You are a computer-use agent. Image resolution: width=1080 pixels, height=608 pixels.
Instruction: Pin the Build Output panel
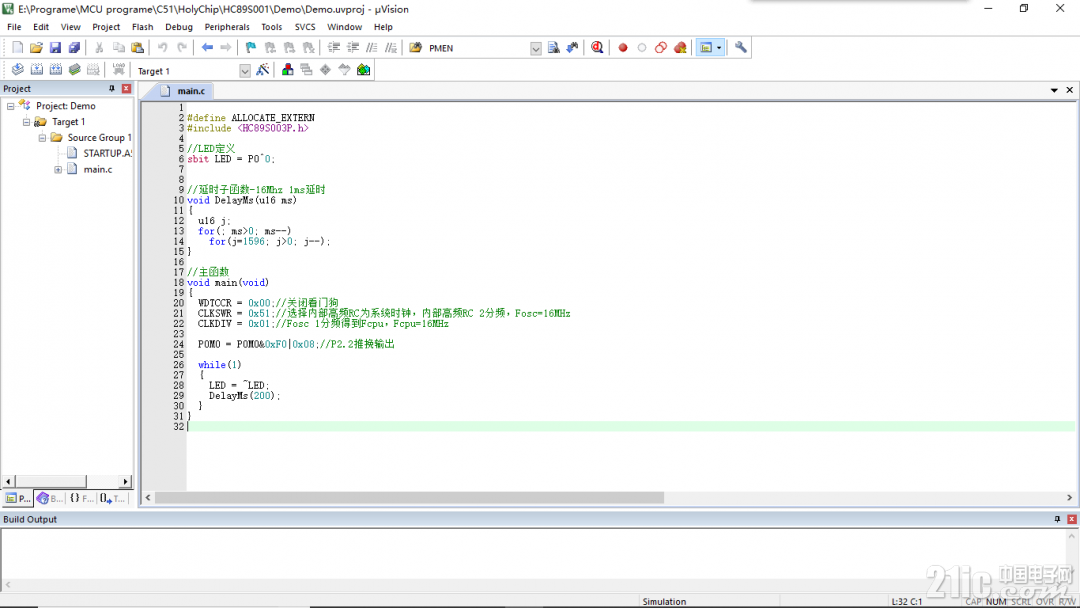1057,519
